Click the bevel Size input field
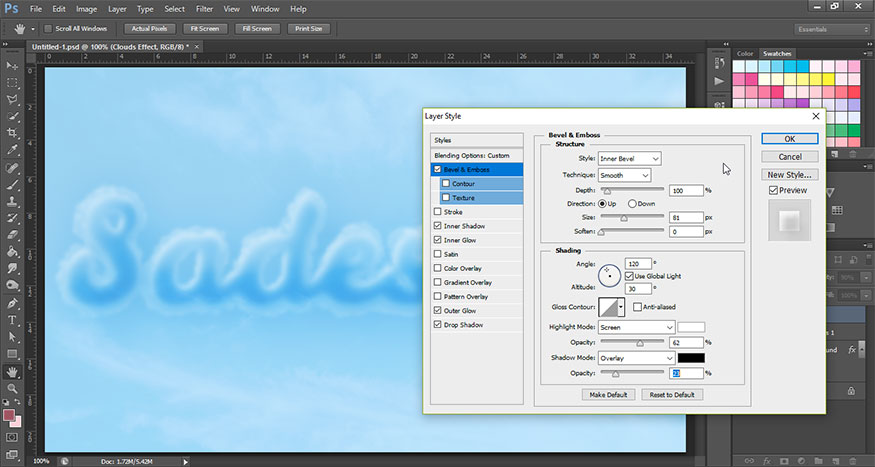 (685, 217)
